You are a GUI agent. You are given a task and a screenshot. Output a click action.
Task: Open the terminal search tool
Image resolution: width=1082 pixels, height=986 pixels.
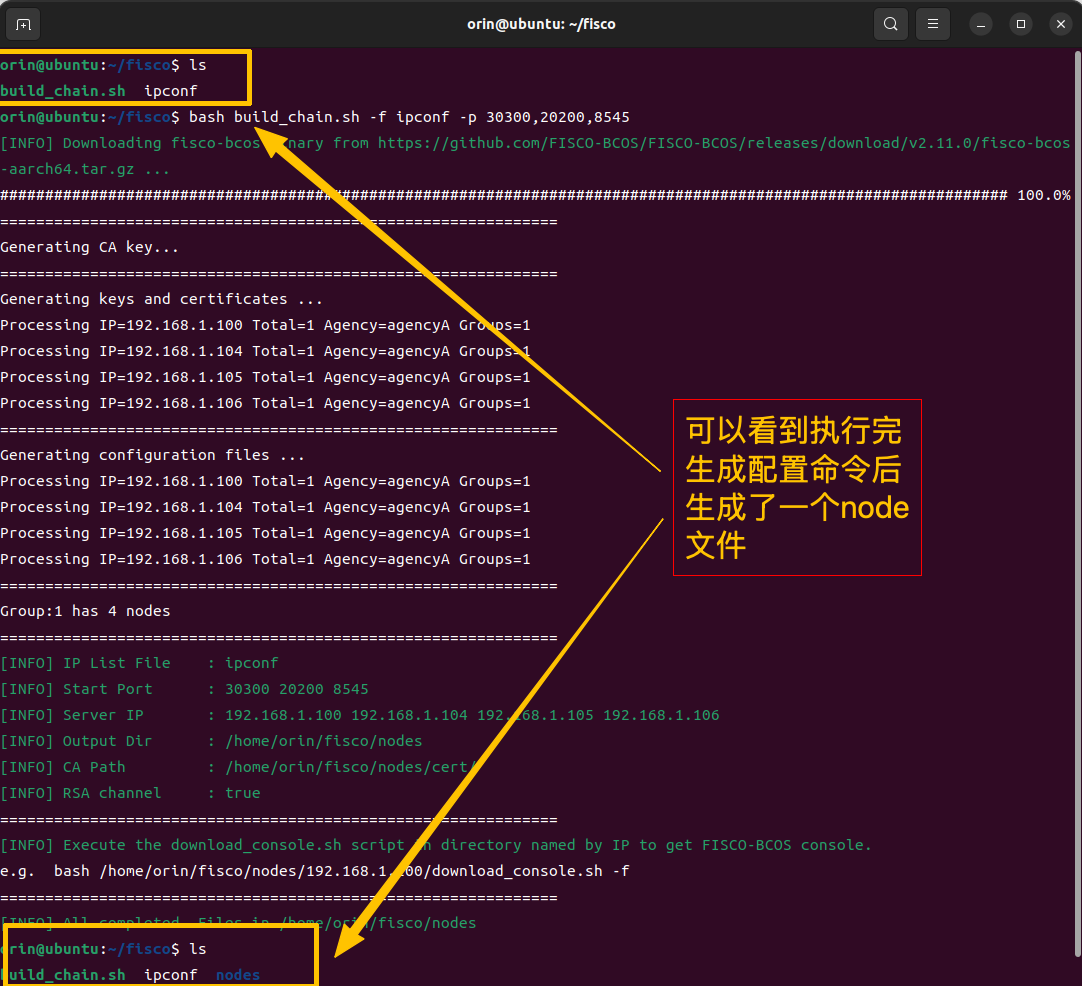coord(891,25)
